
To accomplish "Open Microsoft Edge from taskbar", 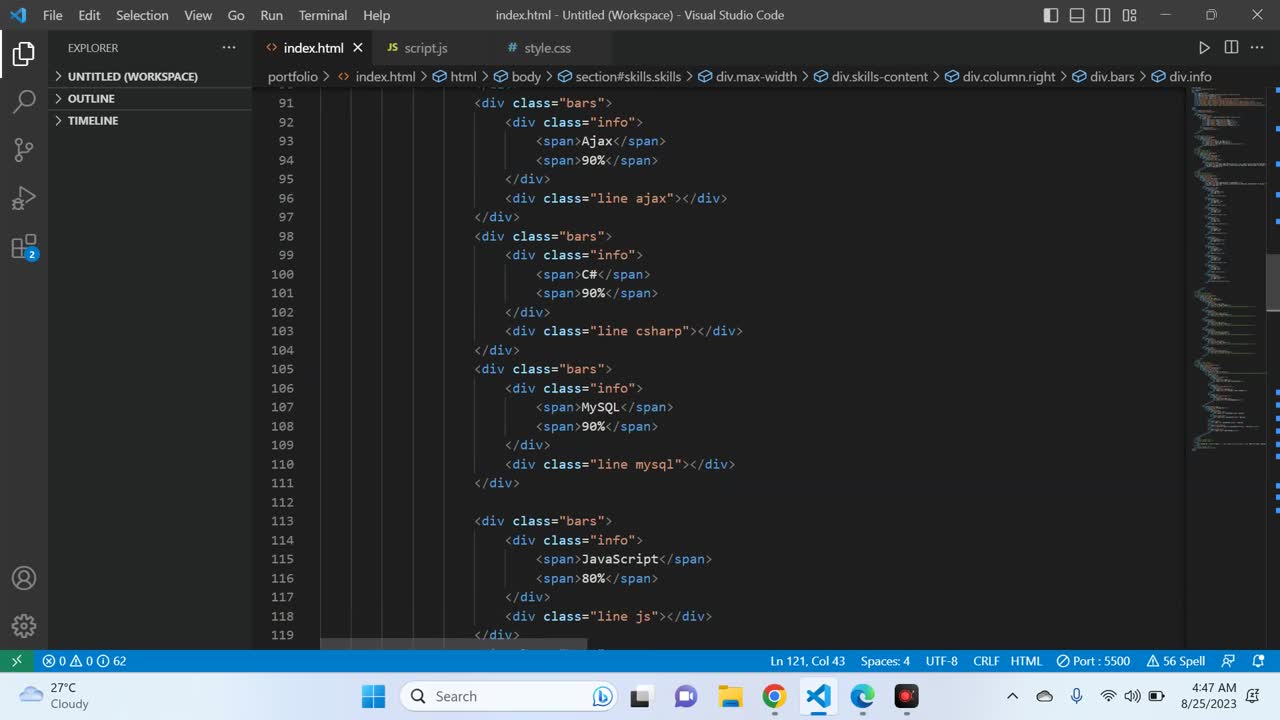I will (862, 696).
